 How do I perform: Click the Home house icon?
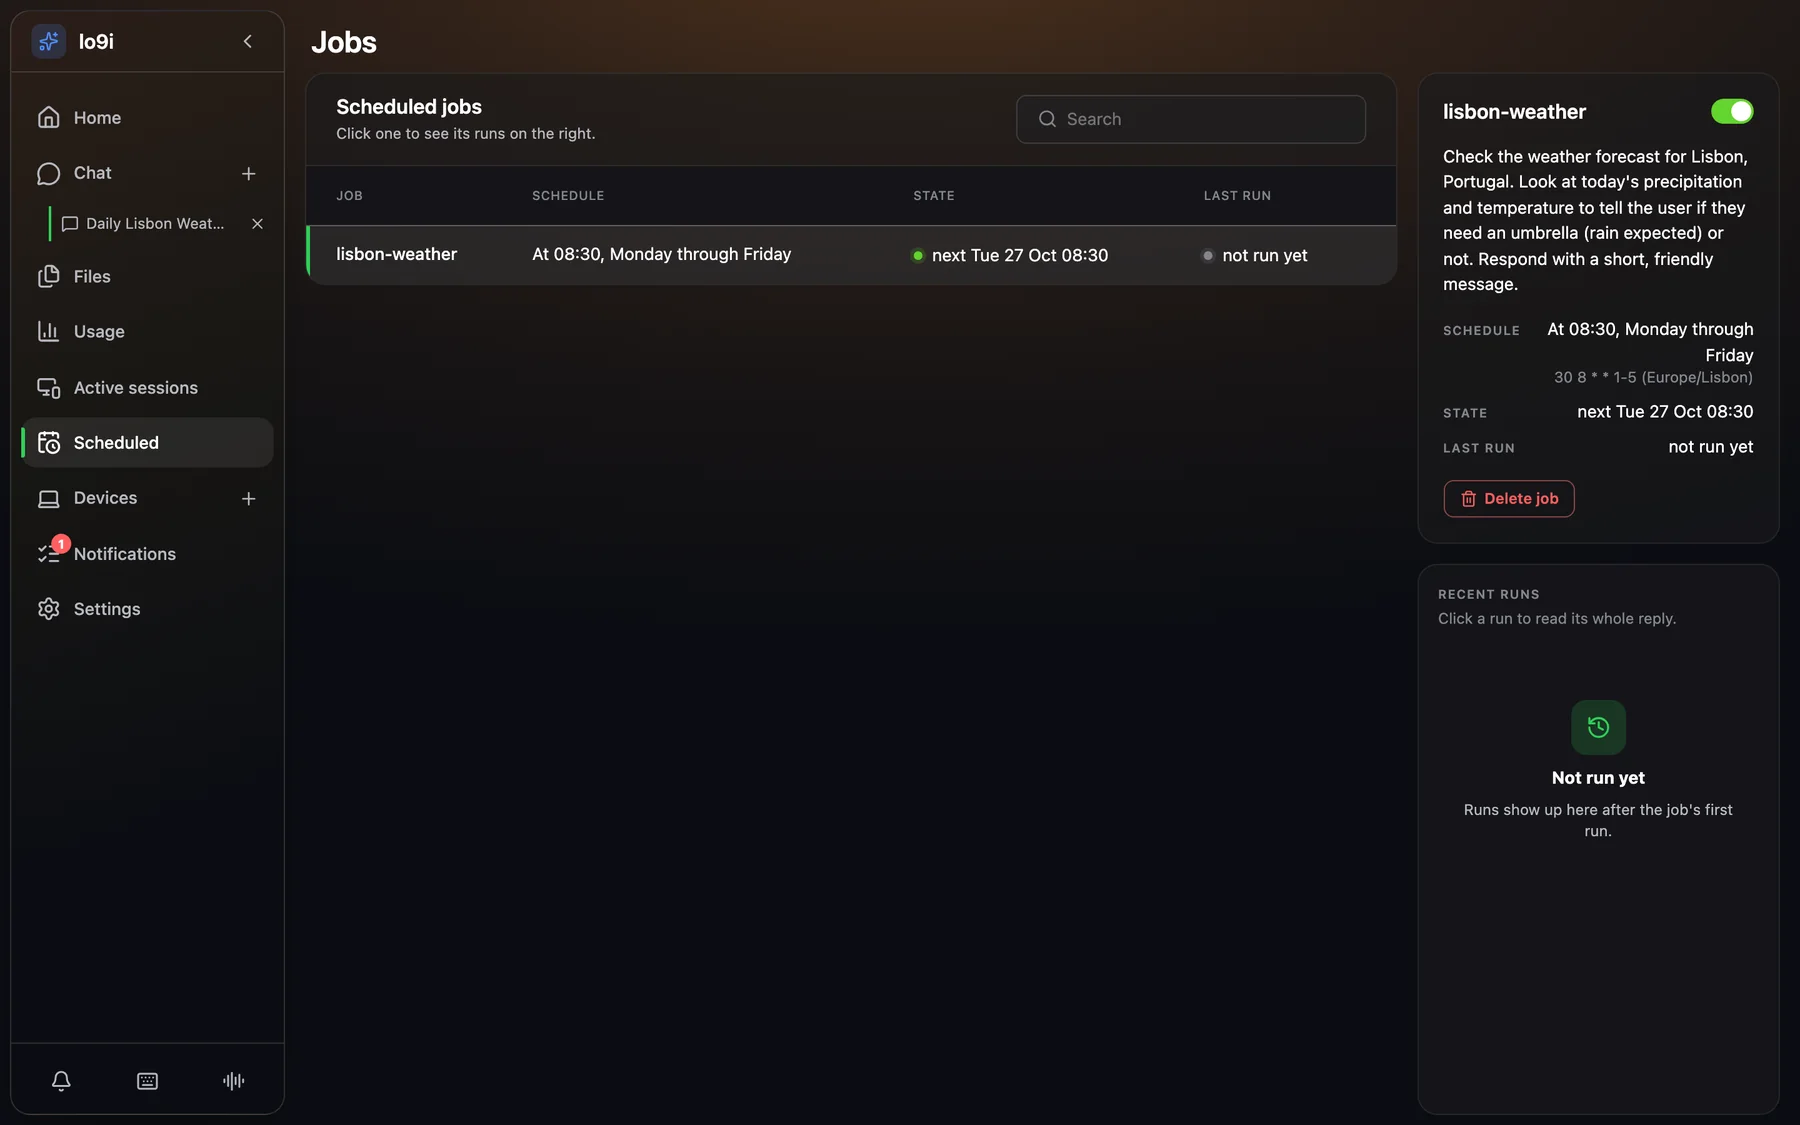[48, 118]
